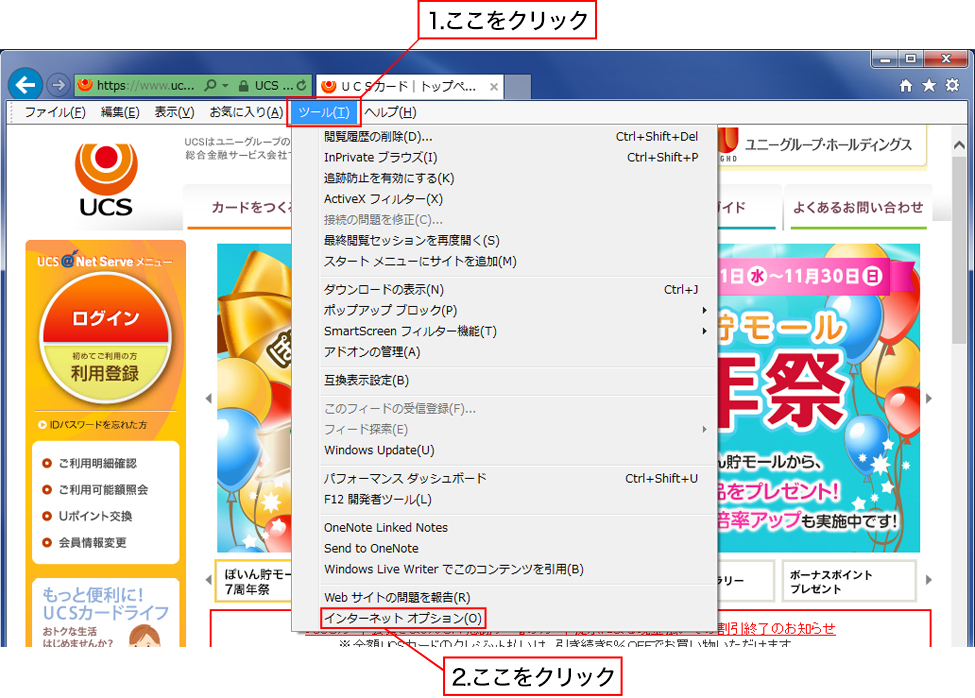
Task: Open the 表示(V) menu
Action: [x=174, y=113]
